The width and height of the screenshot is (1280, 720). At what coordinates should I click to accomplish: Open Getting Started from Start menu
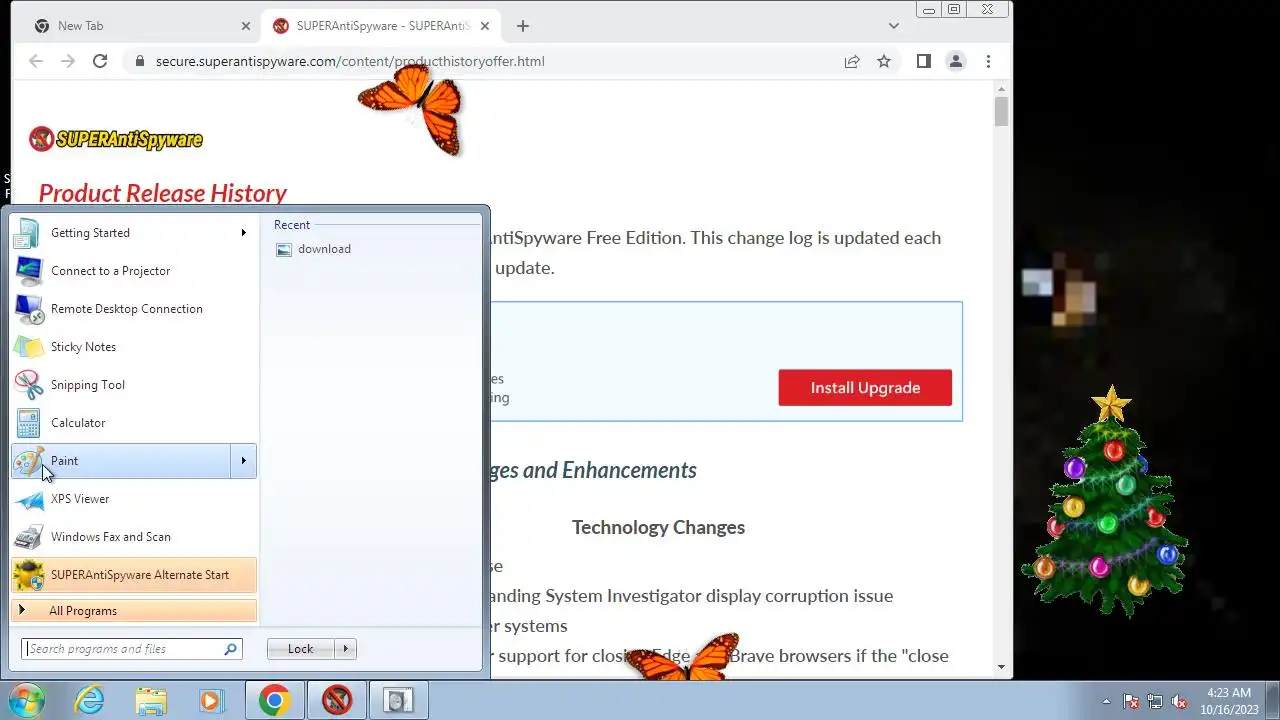[134, 233]
